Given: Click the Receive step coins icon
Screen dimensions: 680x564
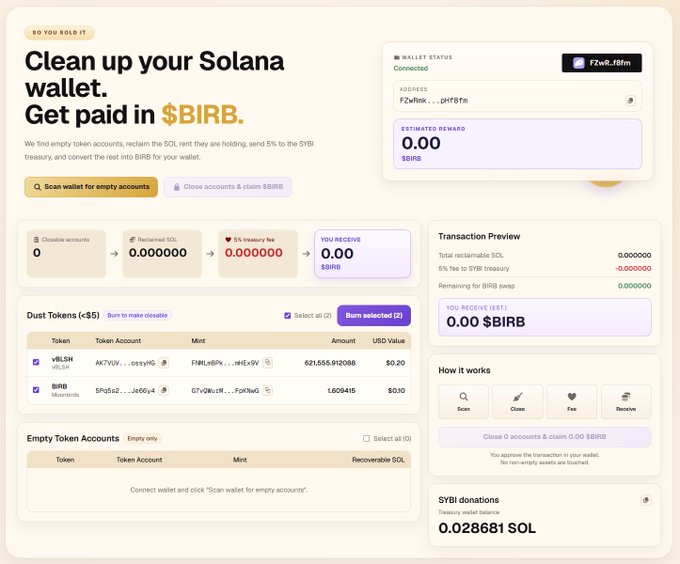Looking at the screenshot, I should coord(625,397).
